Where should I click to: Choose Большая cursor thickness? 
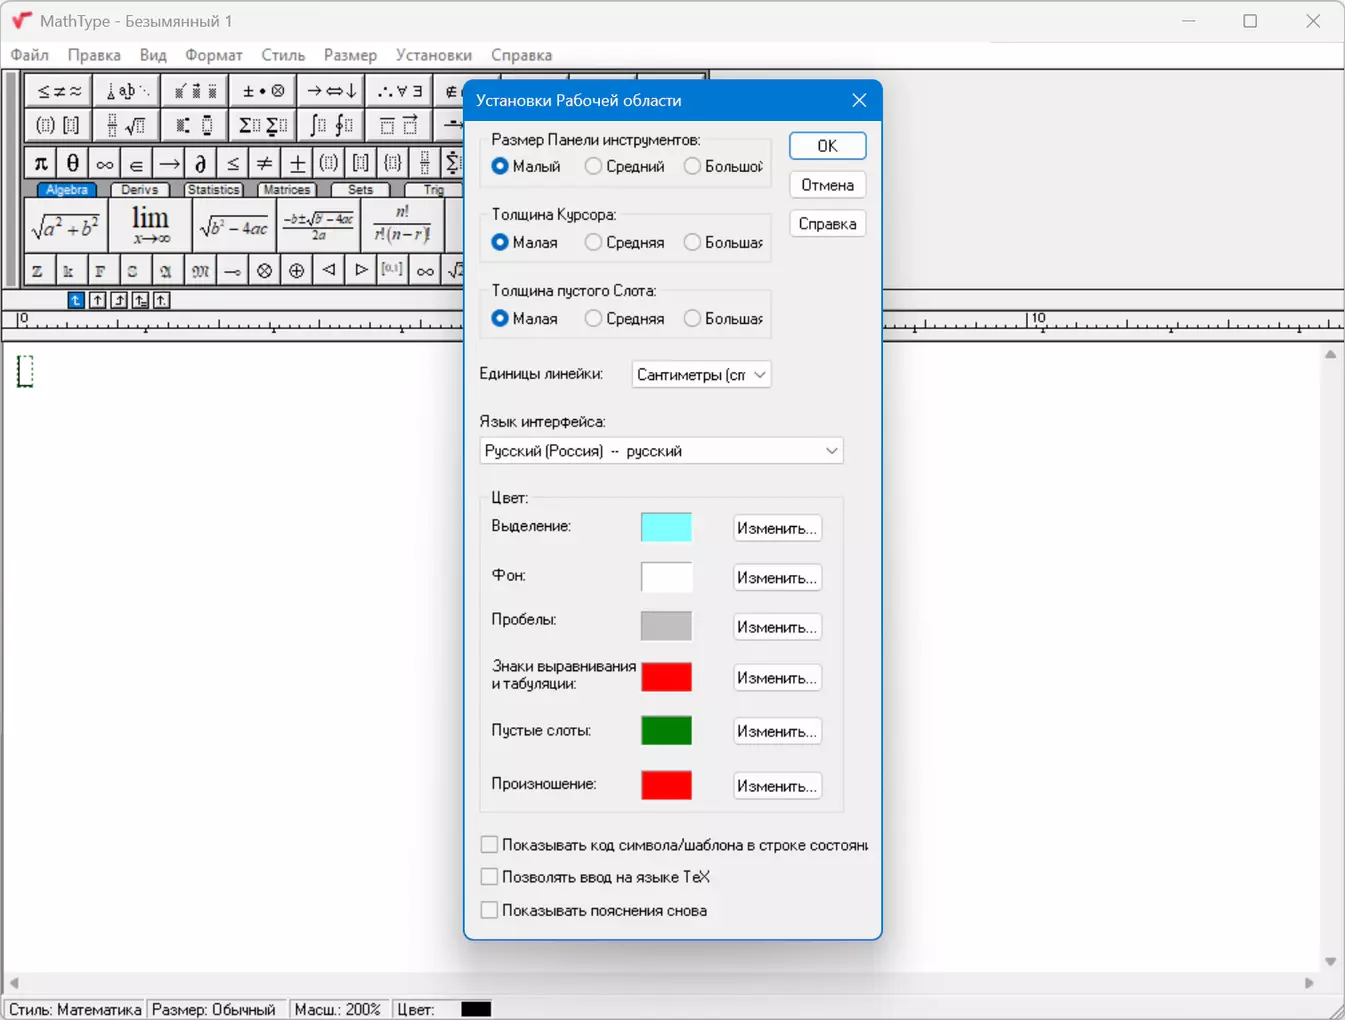(723, 242)
